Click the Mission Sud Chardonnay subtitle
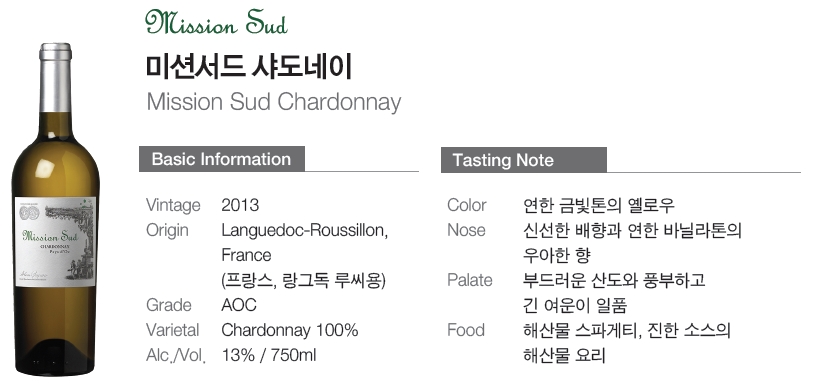813x383 pixels. pyautogui.click(x=274, y=102)
